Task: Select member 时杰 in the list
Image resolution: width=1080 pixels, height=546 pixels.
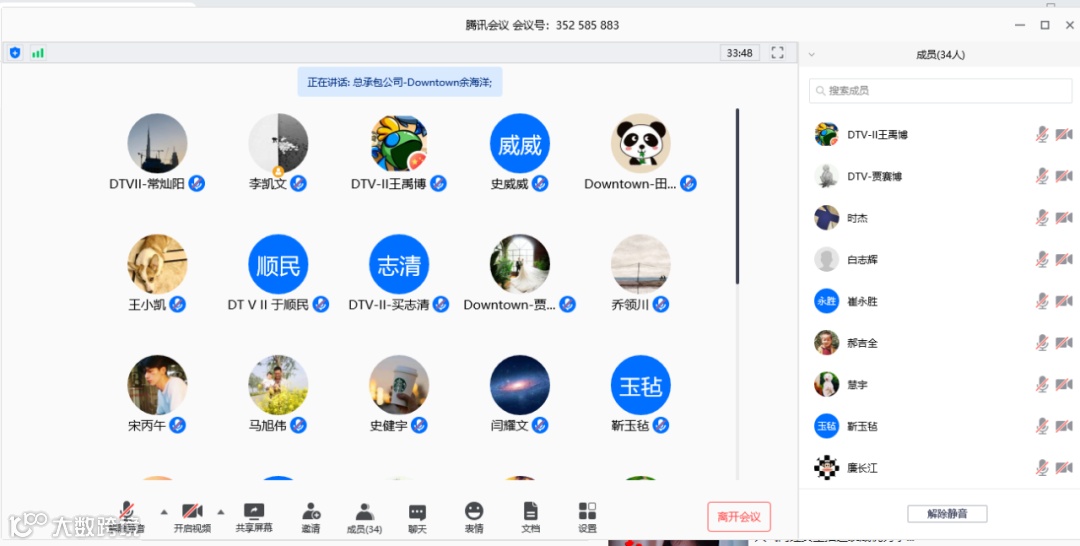Action: tap(941, 218)
